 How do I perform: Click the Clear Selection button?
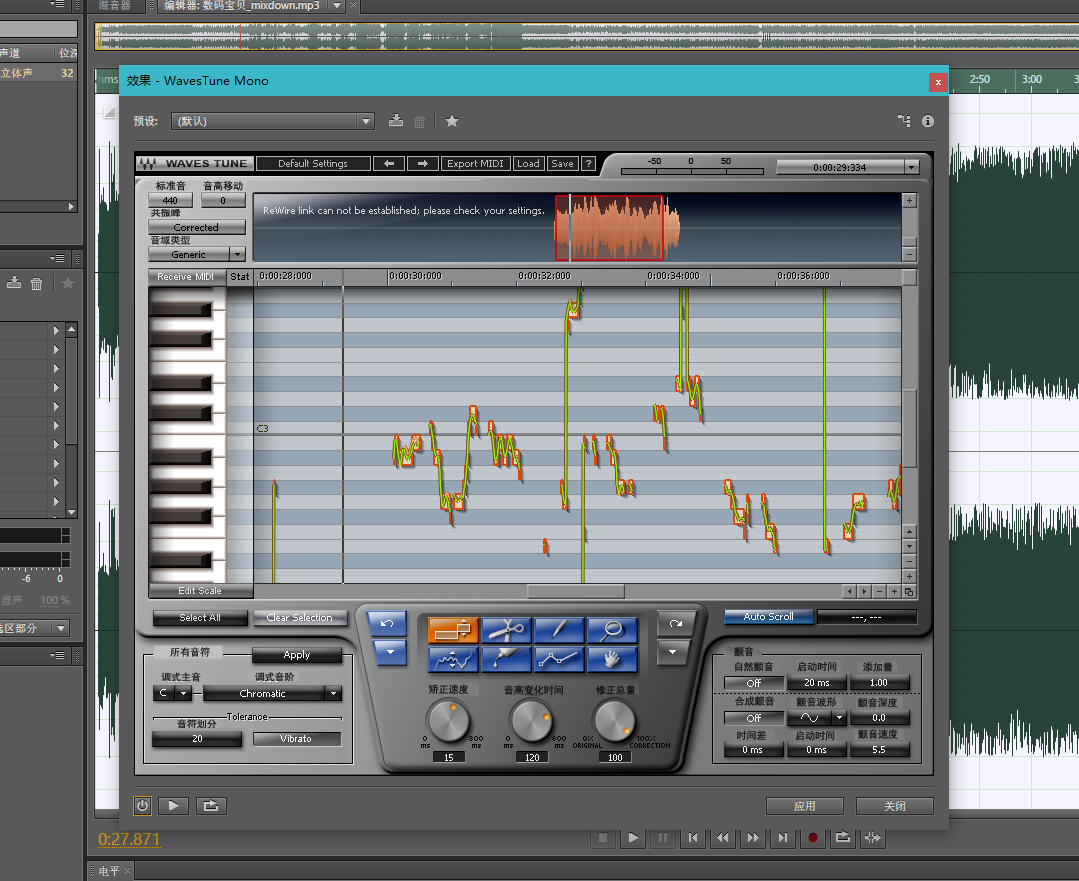[x=299, y=617]
